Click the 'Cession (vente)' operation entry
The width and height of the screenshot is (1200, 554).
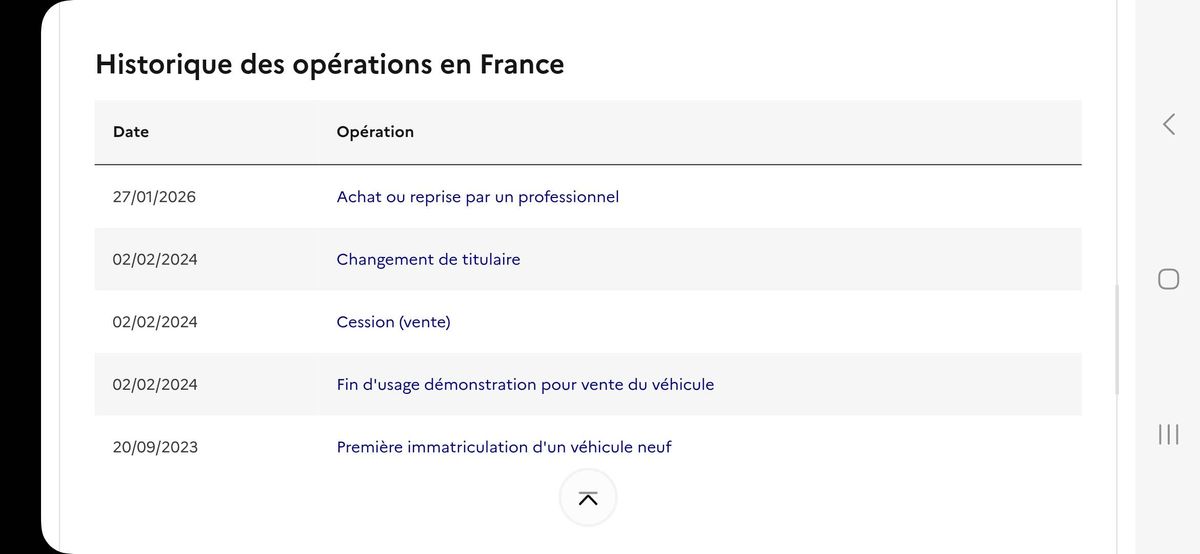coord(393,322)
